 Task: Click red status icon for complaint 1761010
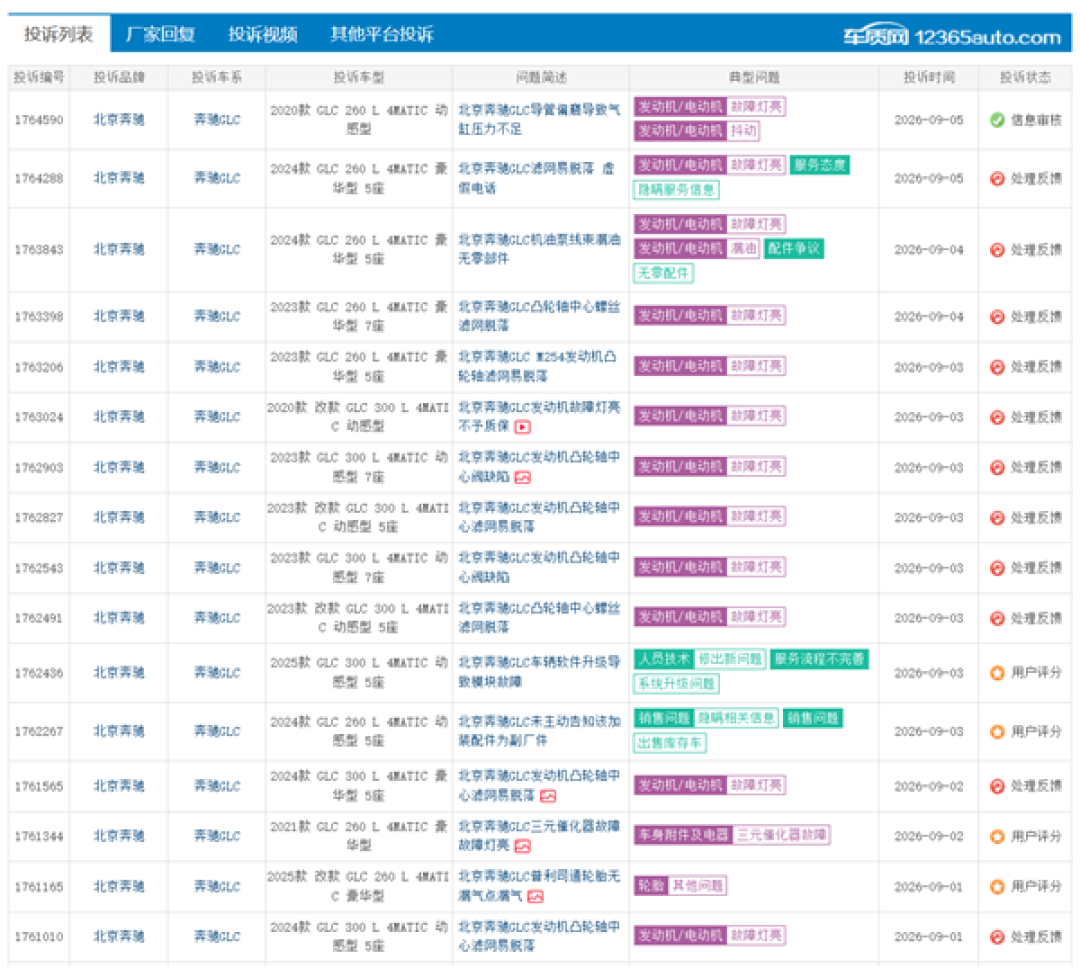[997, 936]
